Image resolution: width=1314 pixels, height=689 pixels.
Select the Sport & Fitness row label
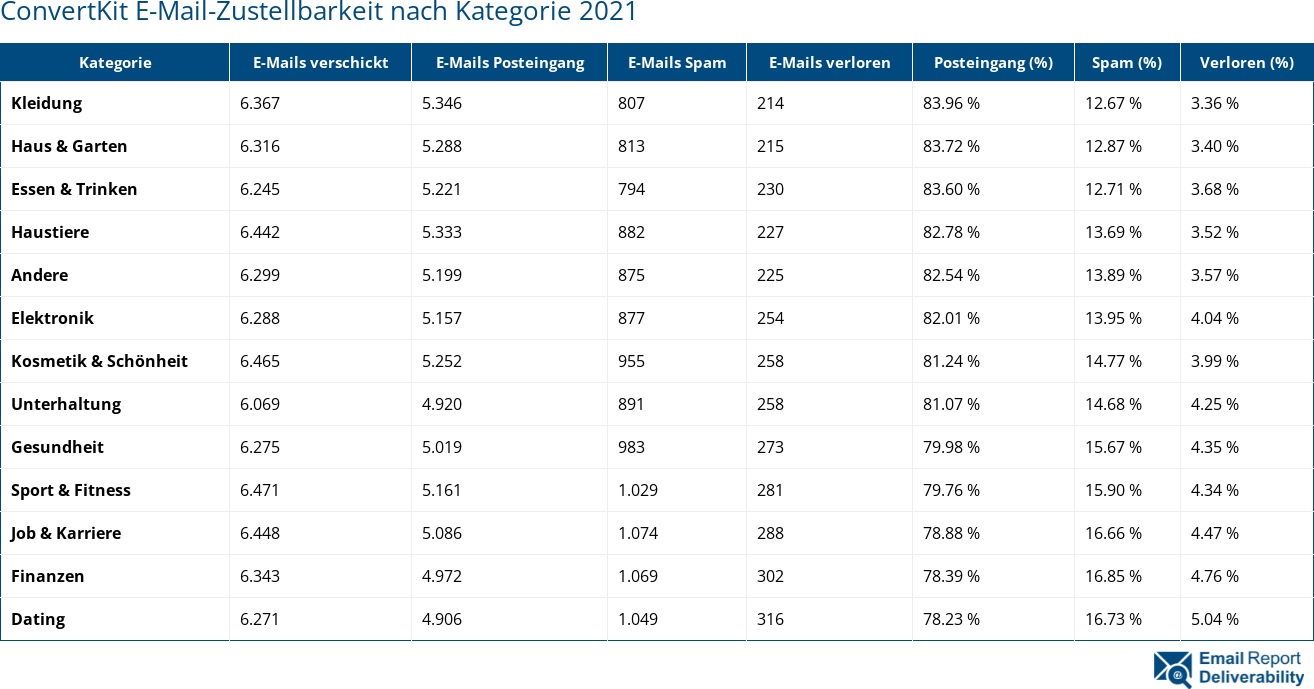[71, 490]
